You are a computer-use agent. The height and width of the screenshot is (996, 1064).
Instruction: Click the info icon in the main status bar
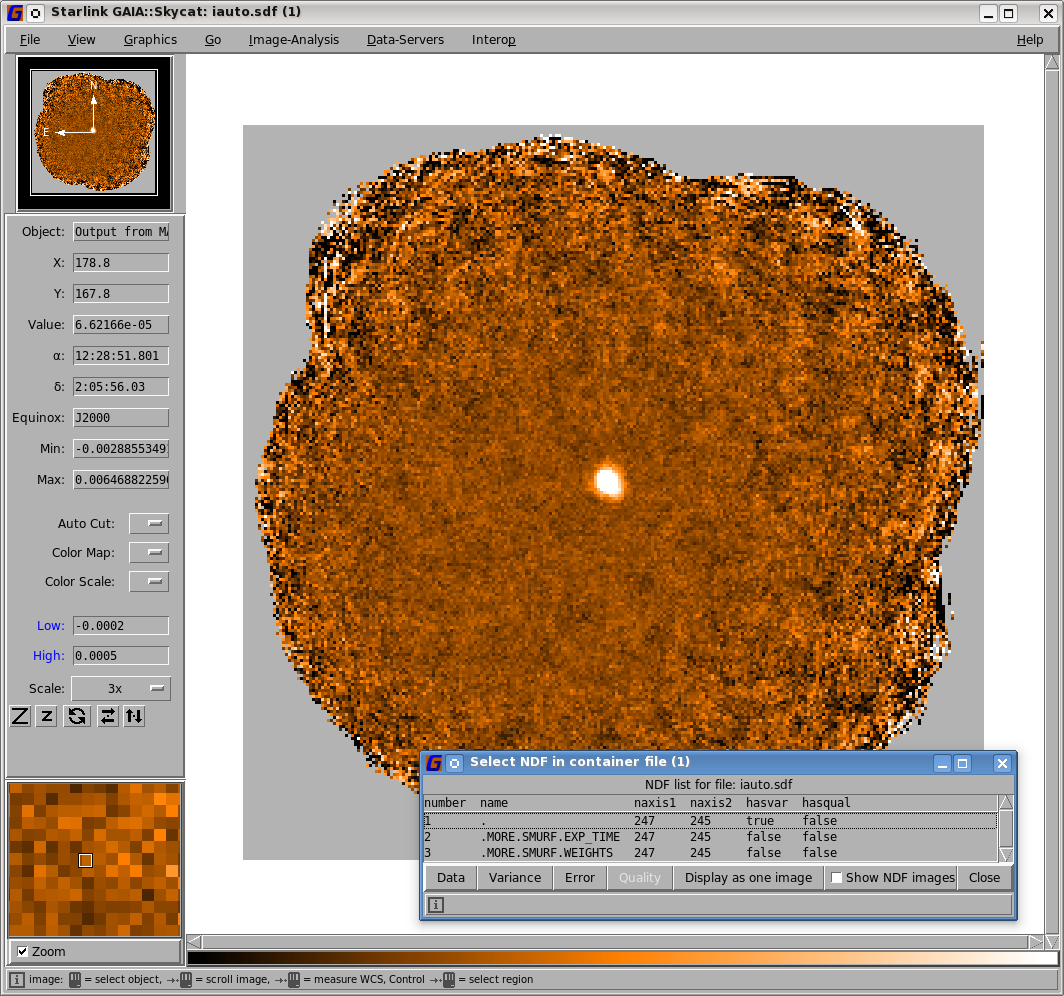click(17, 980)
